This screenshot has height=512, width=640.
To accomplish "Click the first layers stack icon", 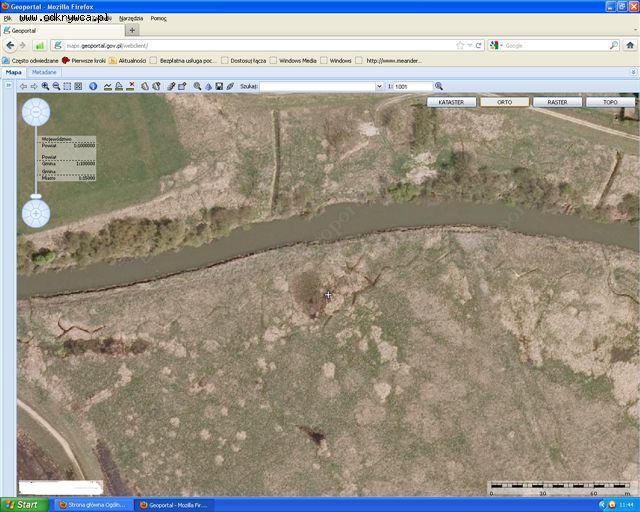I will 145,86.
